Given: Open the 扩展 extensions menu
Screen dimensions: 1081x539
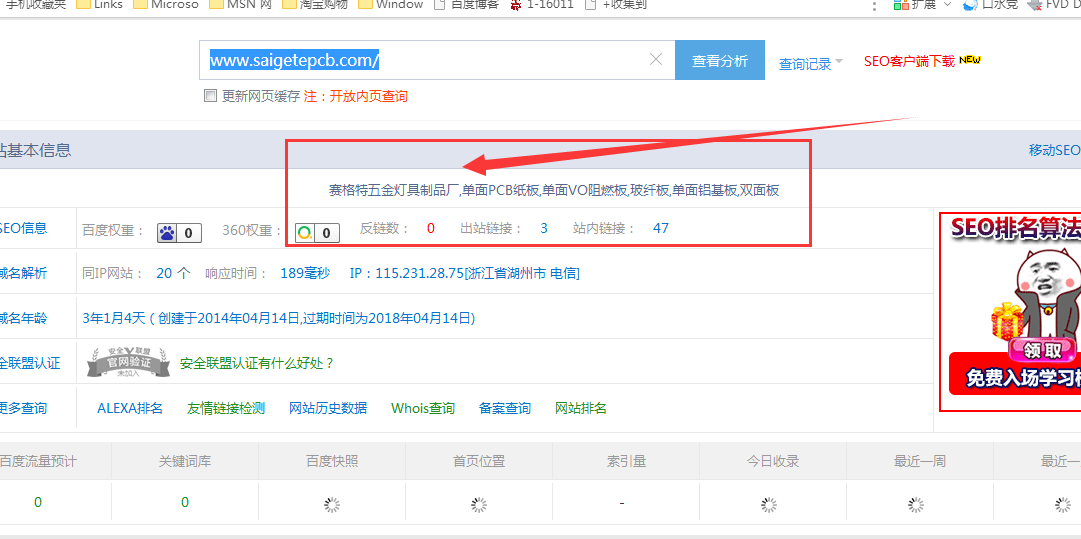Looking at the screenshot, I should click(x=922, y=5).
